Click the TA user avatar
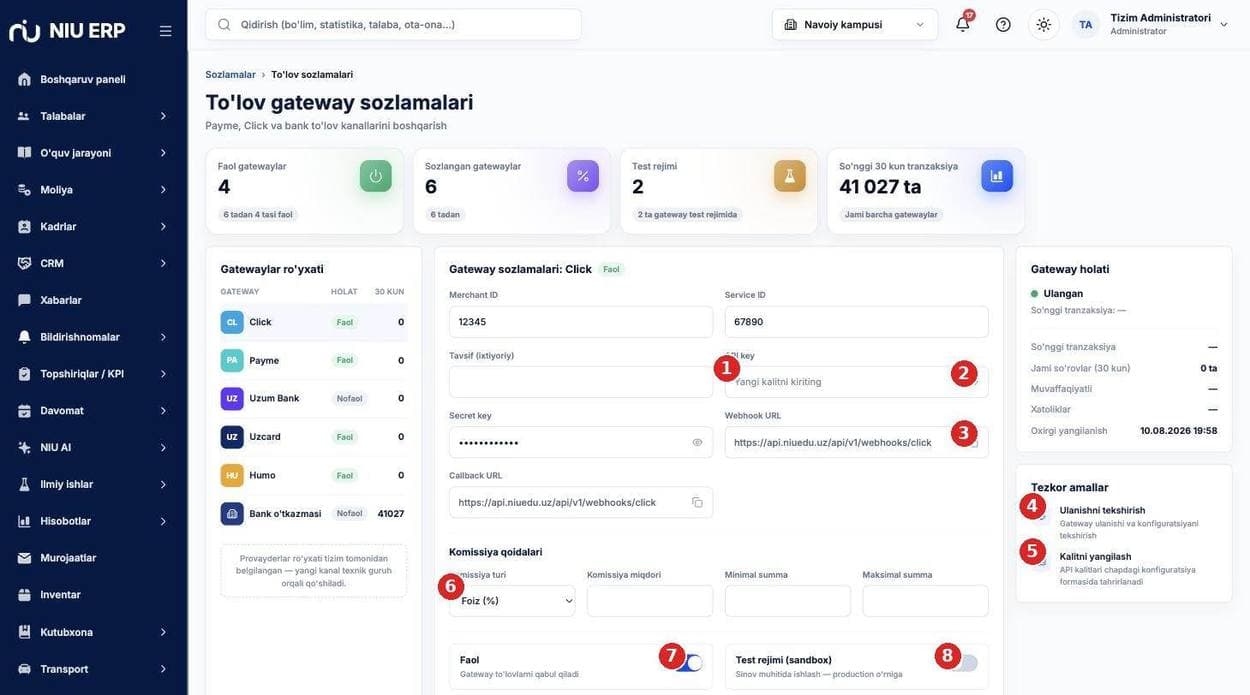1250x695 pixels. (x=1086, y=24)
